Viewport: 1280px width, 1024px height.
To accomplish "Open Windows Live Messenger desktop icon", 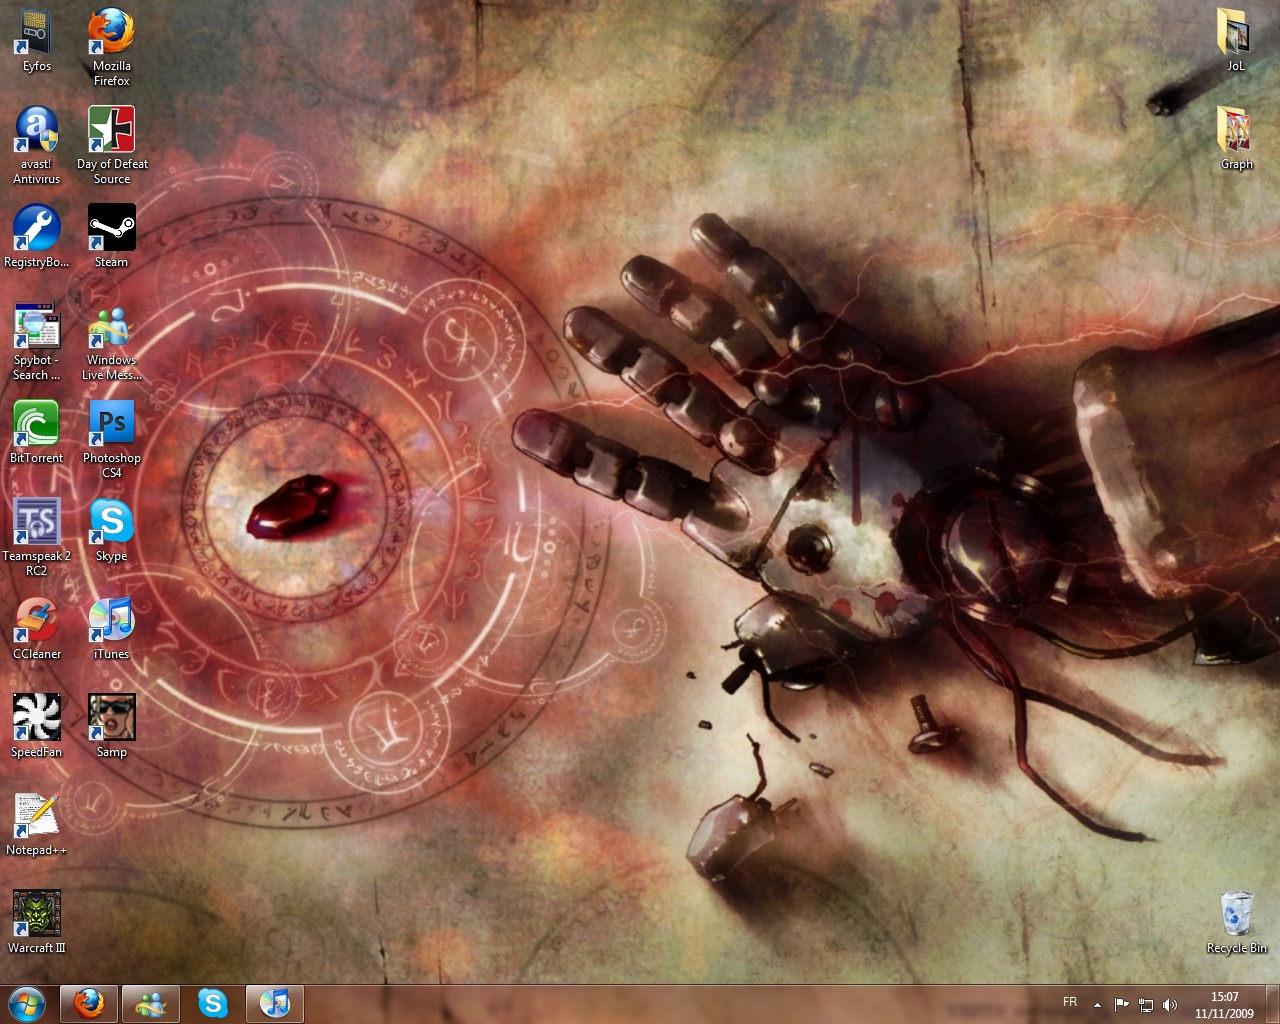I will tap(111, 341).
